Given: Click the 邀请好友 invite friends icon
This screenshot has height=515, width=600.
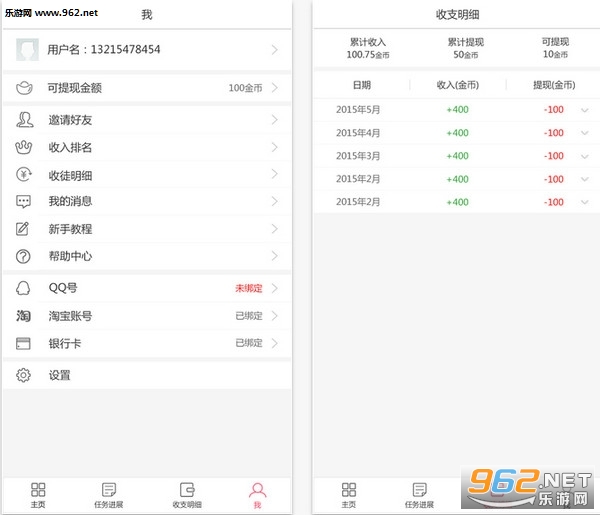Looking at the screenshot, I should point(24,120).
